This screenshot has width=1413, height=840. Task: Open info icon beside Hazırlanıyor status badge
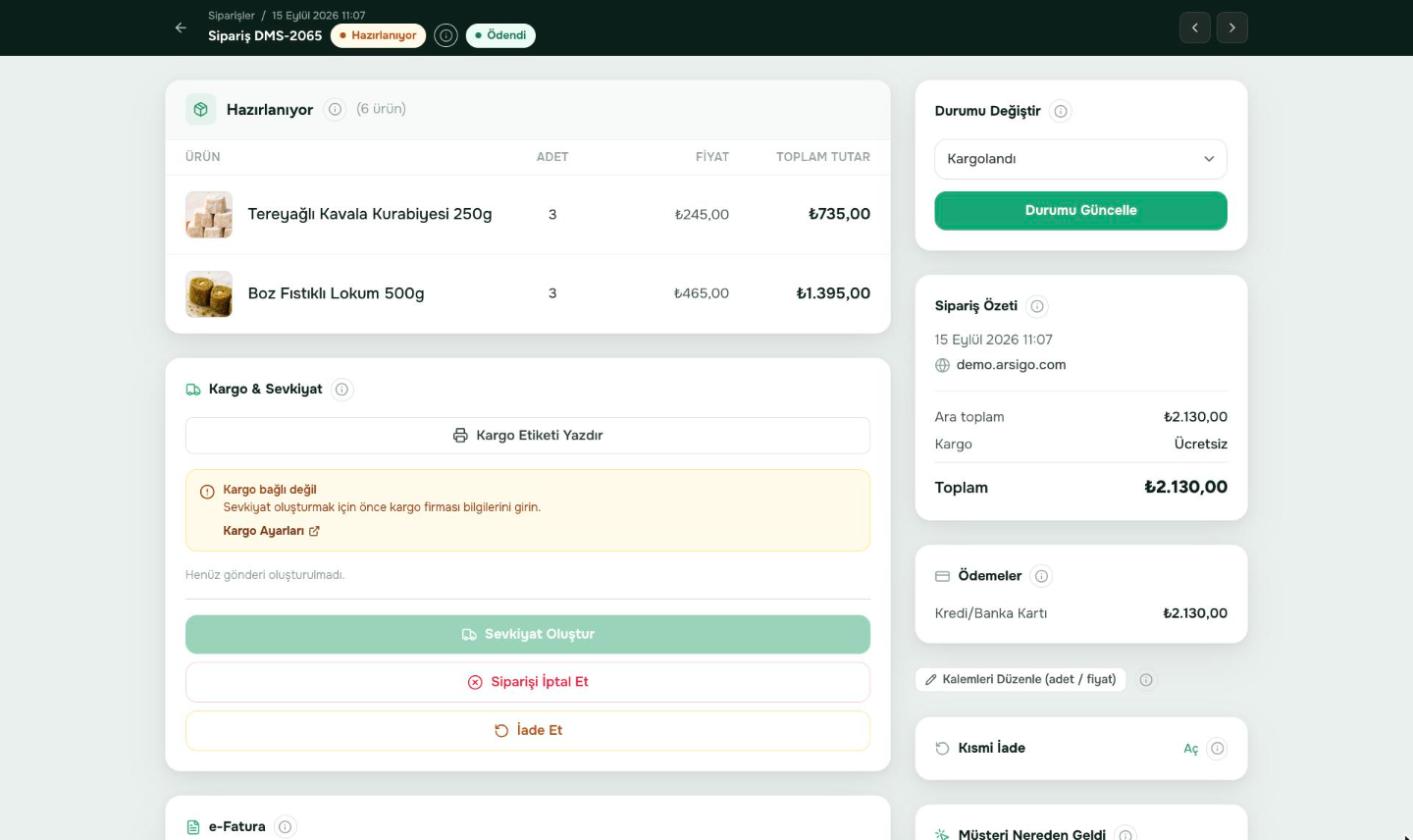click(446, 36)
